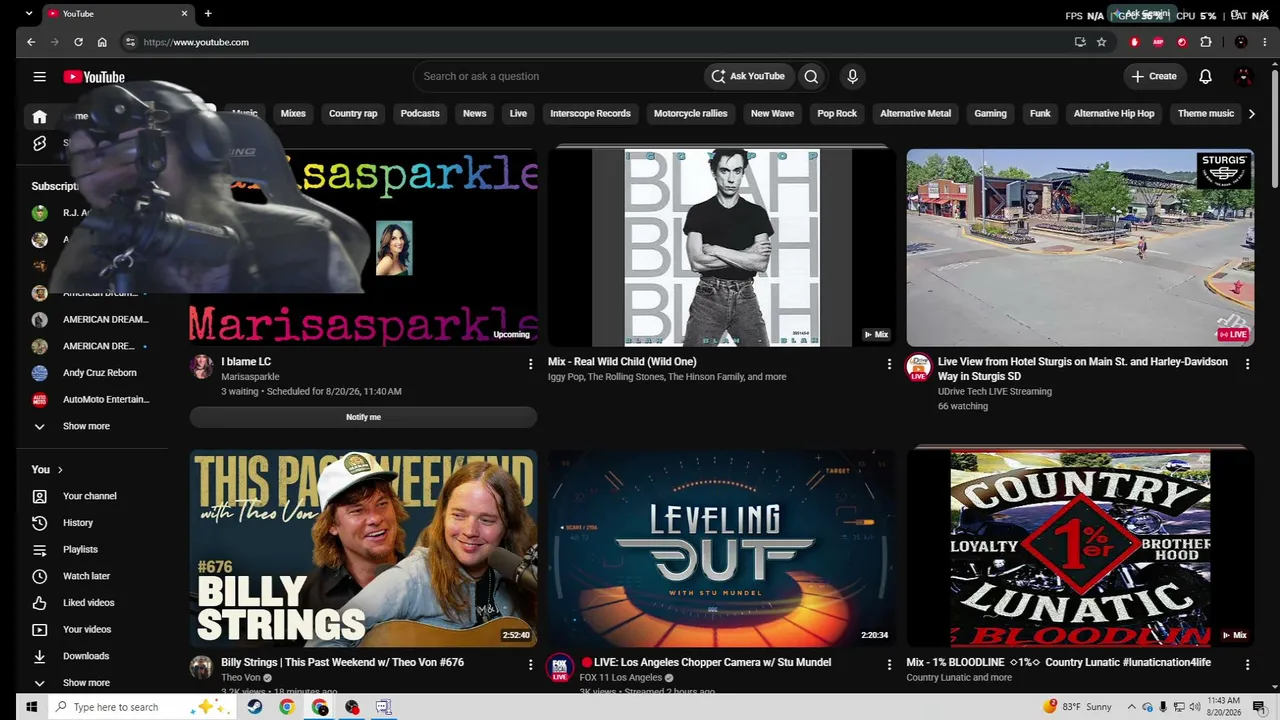1280x720 pixels.
Task: Open Steam from the taskbar
Action: pos(255,707)
